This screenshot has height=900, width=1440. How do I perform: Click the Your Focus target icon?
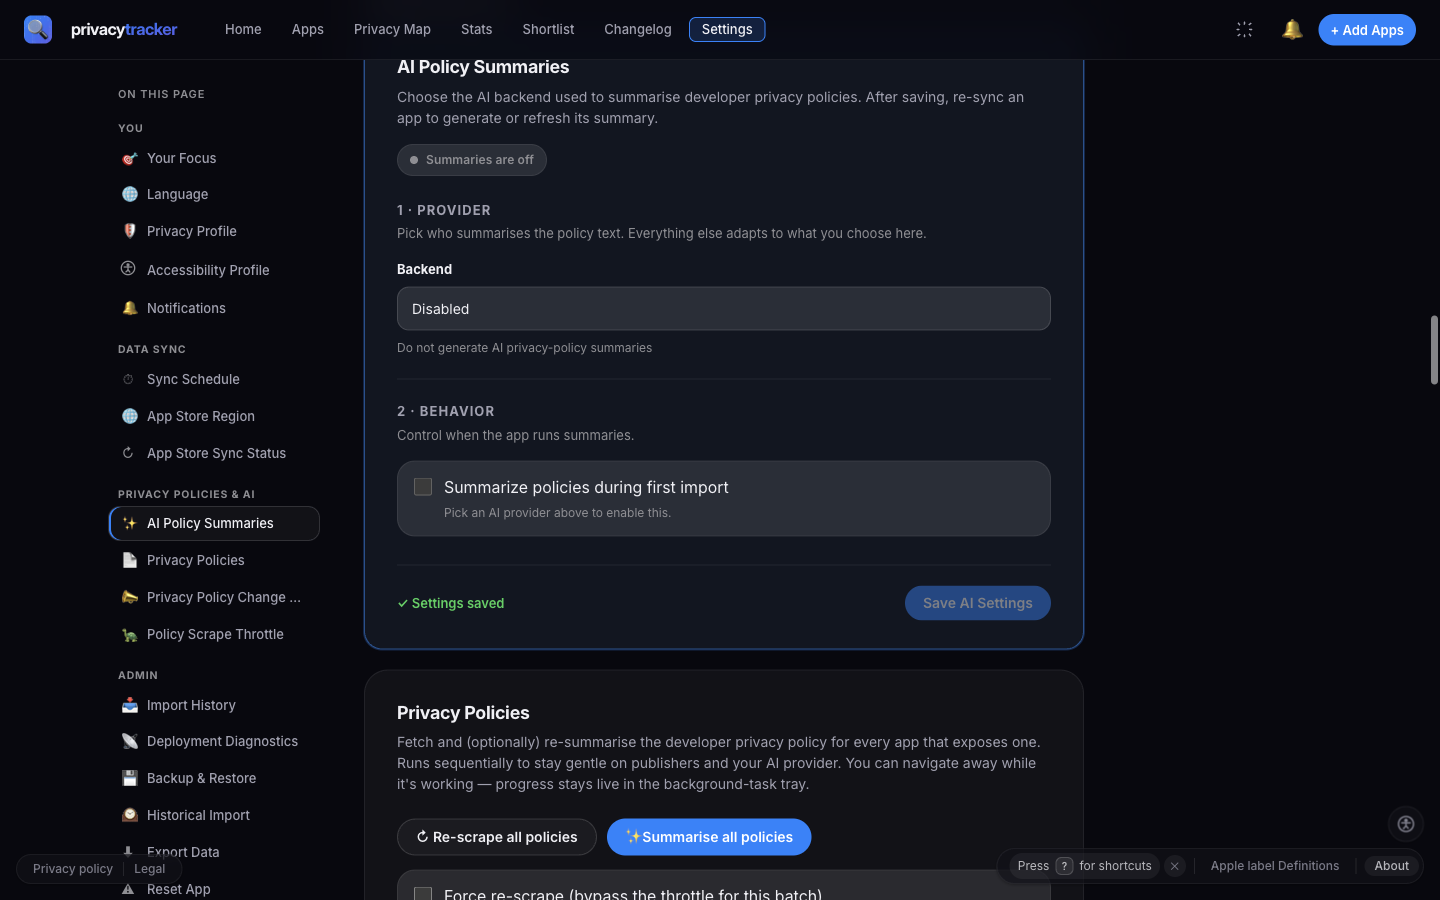coord(129,158)
